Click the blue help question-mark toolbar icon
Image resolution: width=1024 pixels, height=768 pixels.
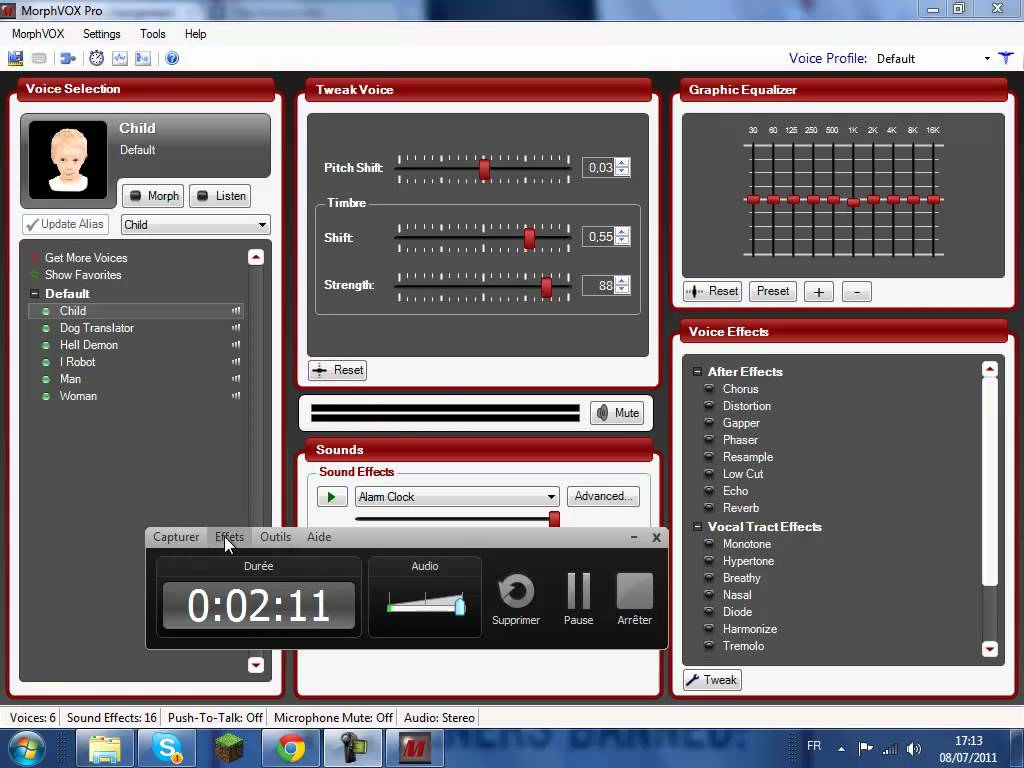(172, 58)
